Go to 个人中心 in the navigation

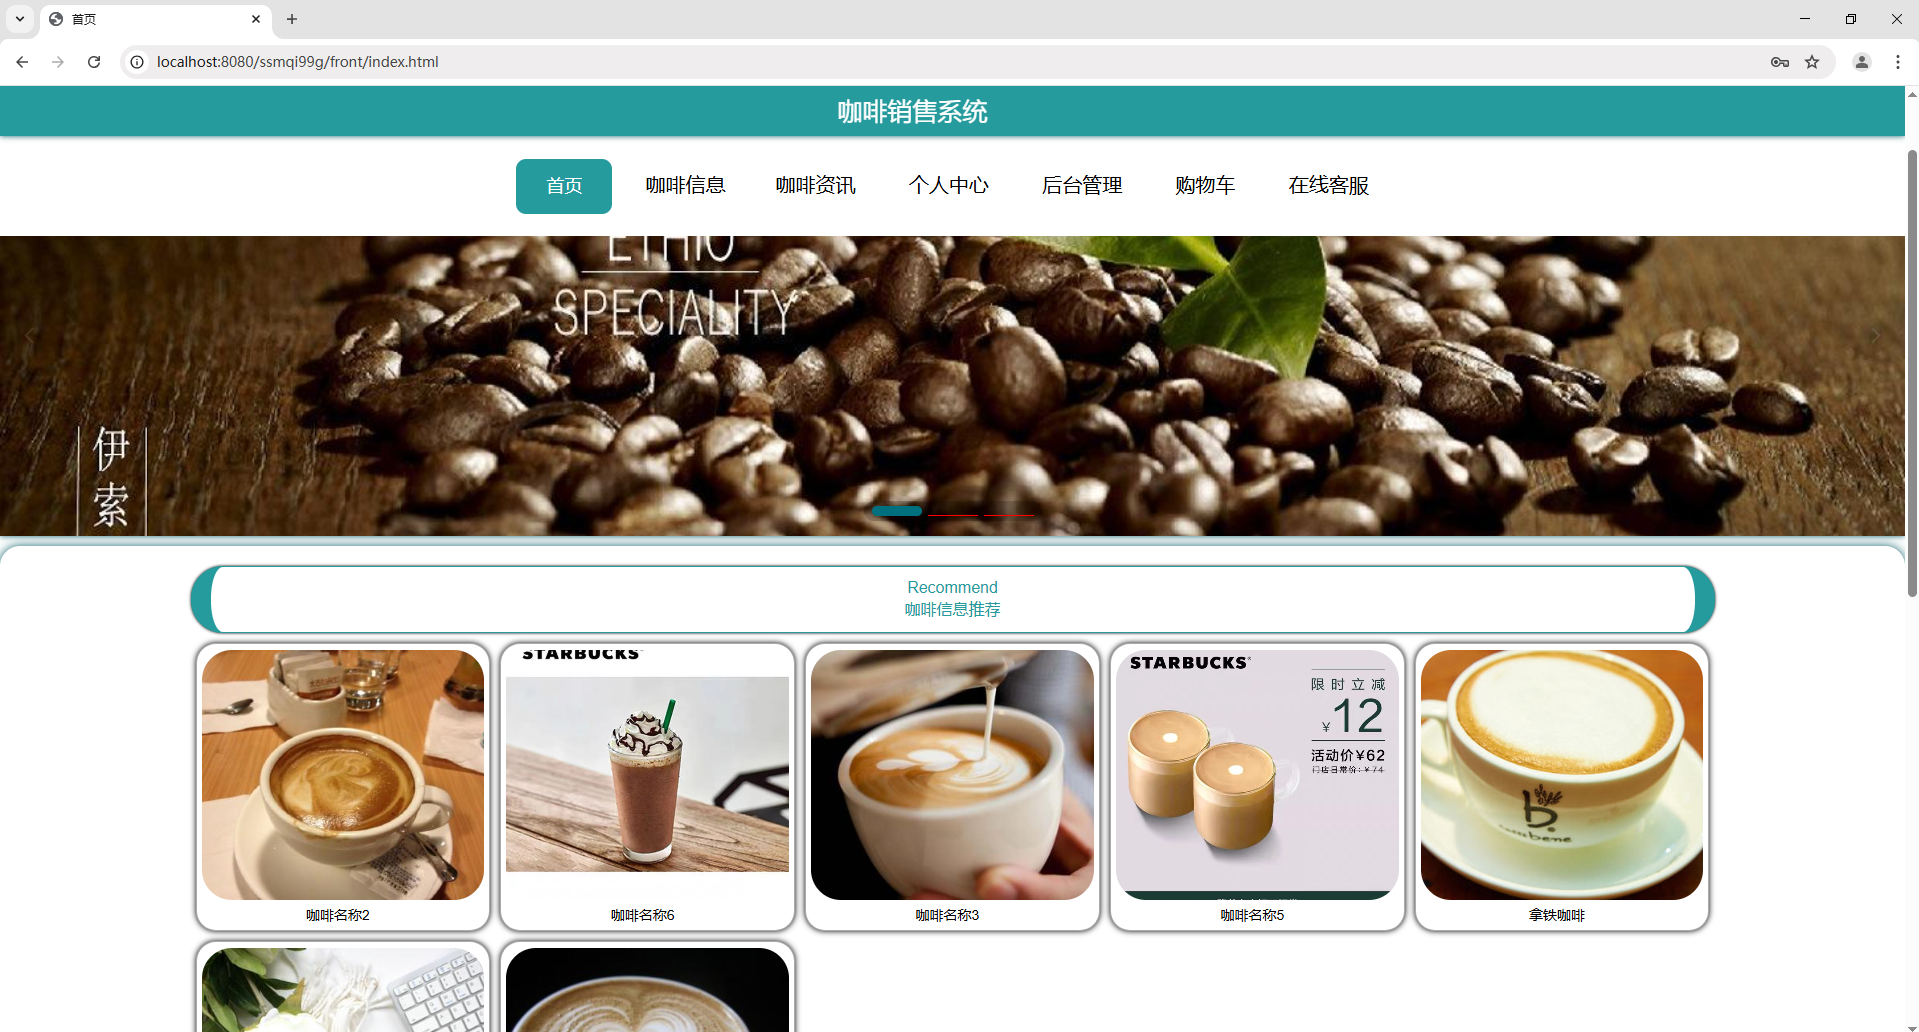tap(948, 186)
